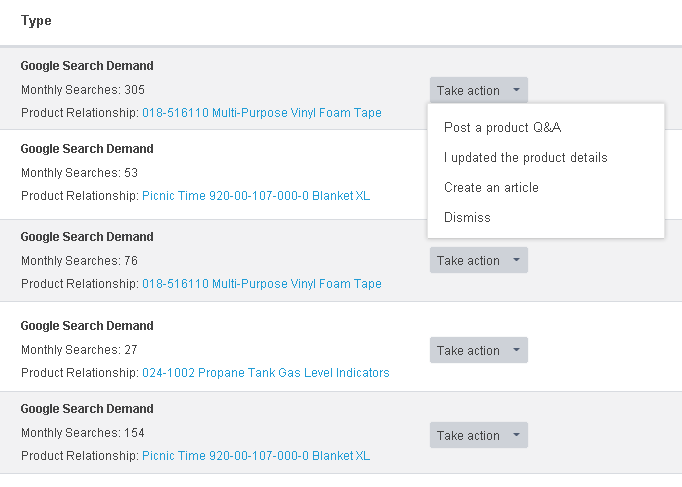
Task: Open Vinyl Foam Tape link in 305-searches row
Action: (261, 113)
